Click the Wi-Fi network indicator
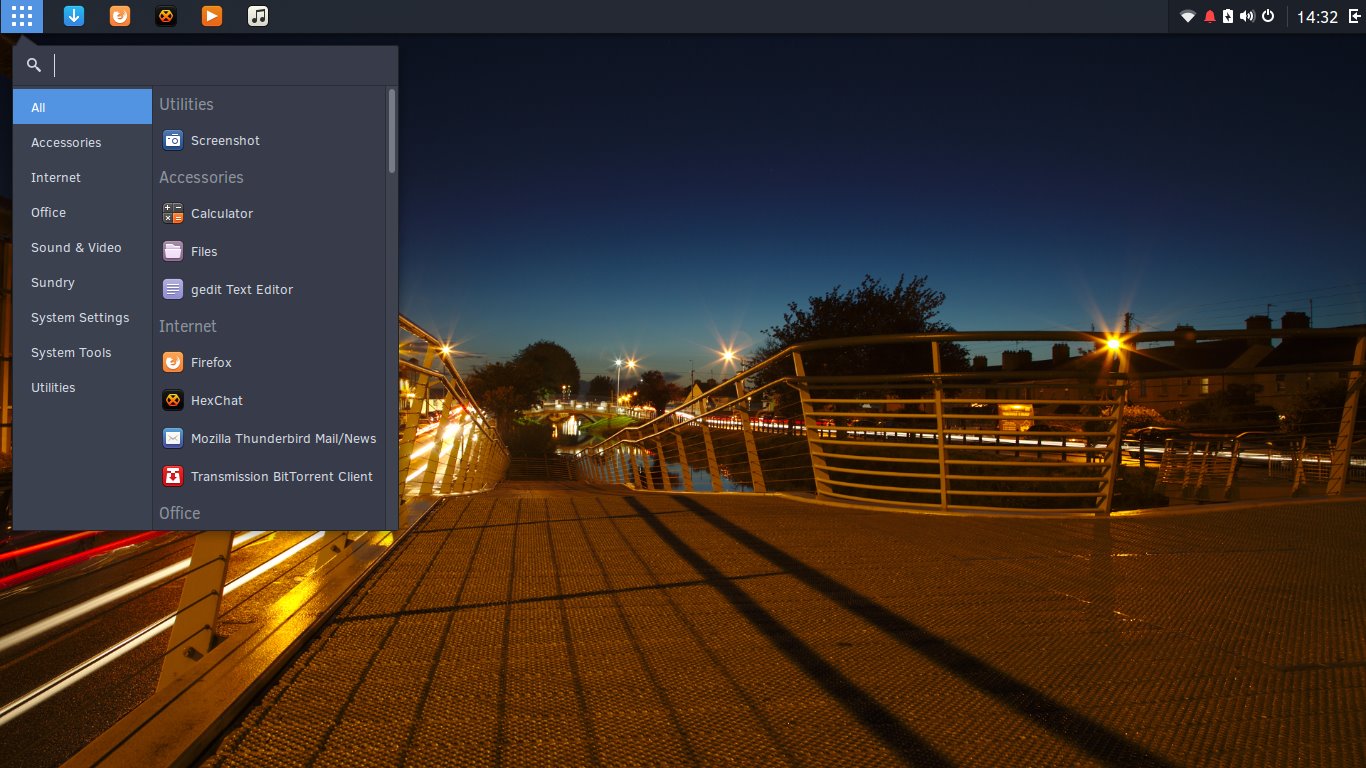Viewport: 1366px width, 768px height. point(1188,17)
